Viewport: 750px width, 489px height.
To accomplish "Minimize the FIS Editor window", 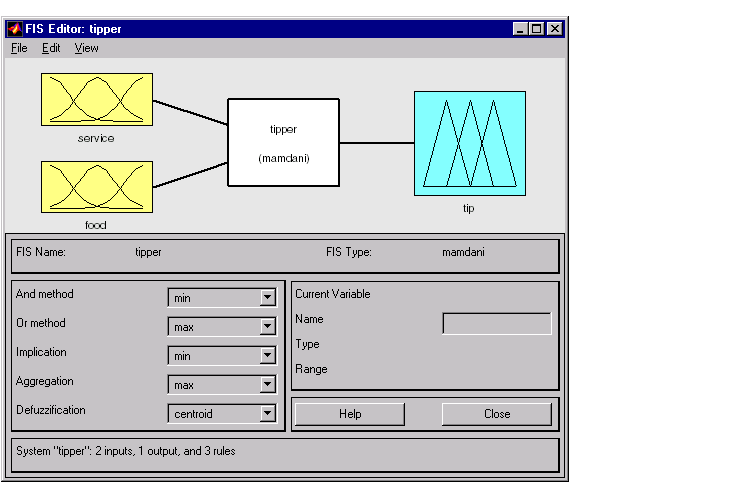I will tap(520, 29).
